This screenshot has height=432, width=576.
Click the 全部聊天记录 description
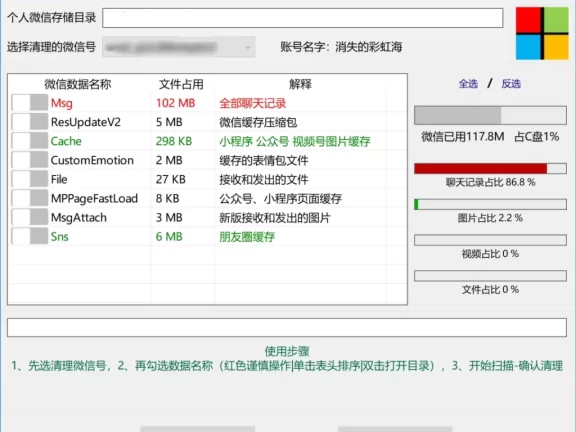(252, 103)
